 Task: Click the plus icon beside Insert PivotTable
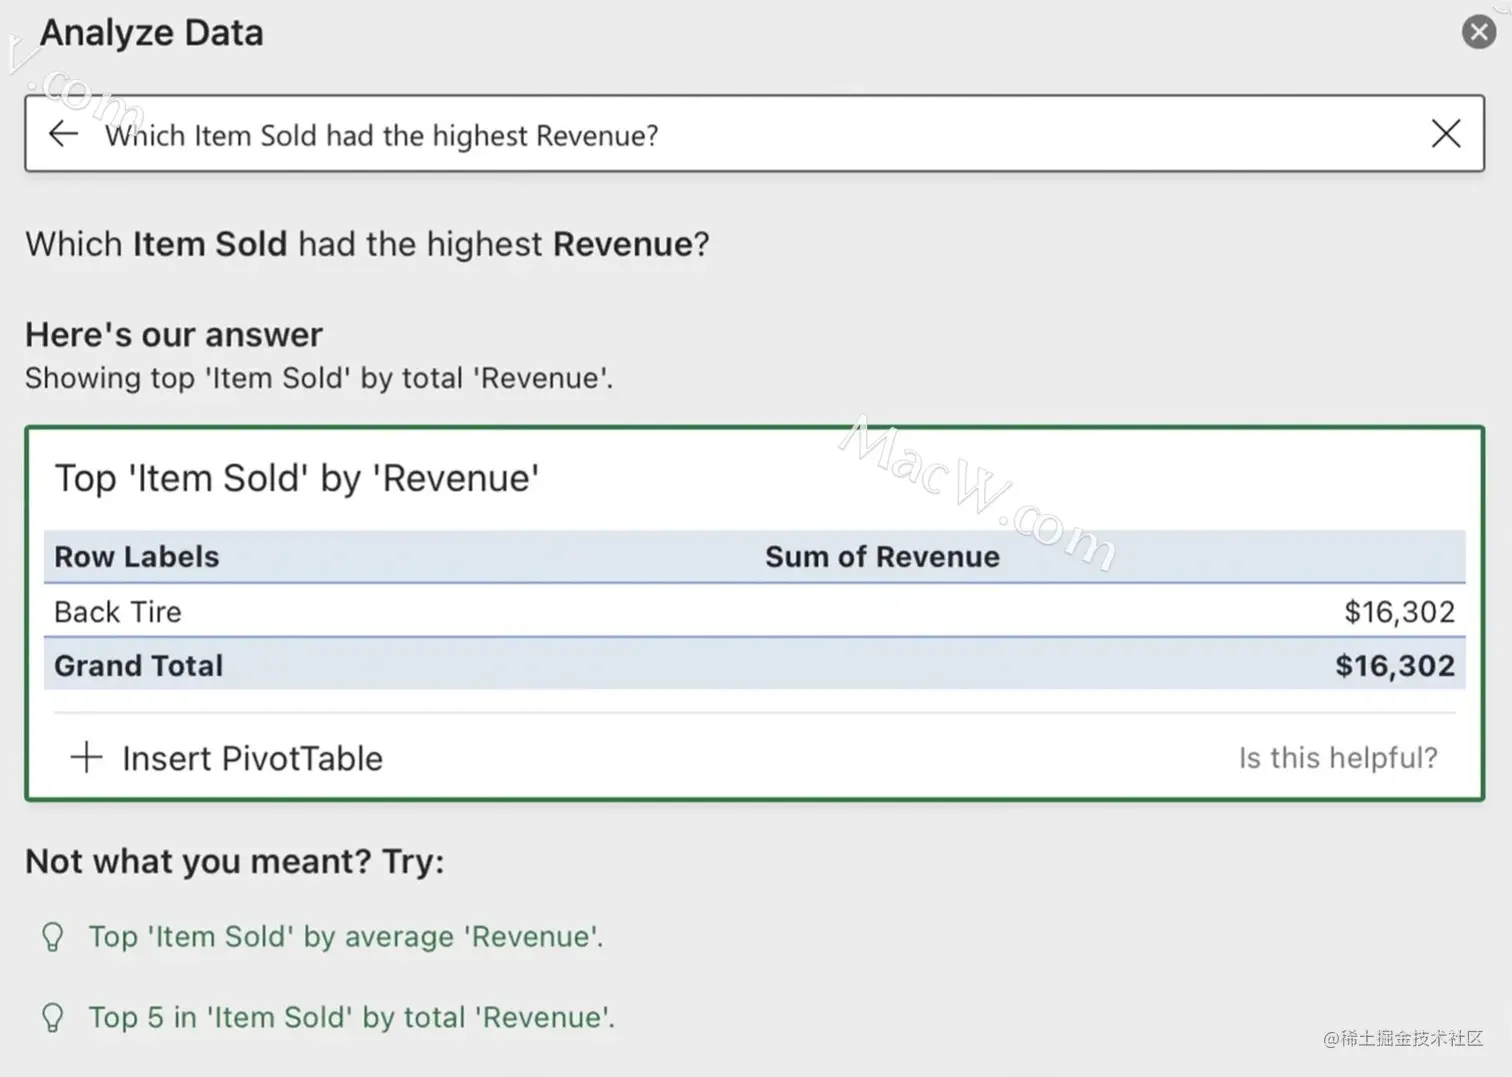[x=86, y=757]
